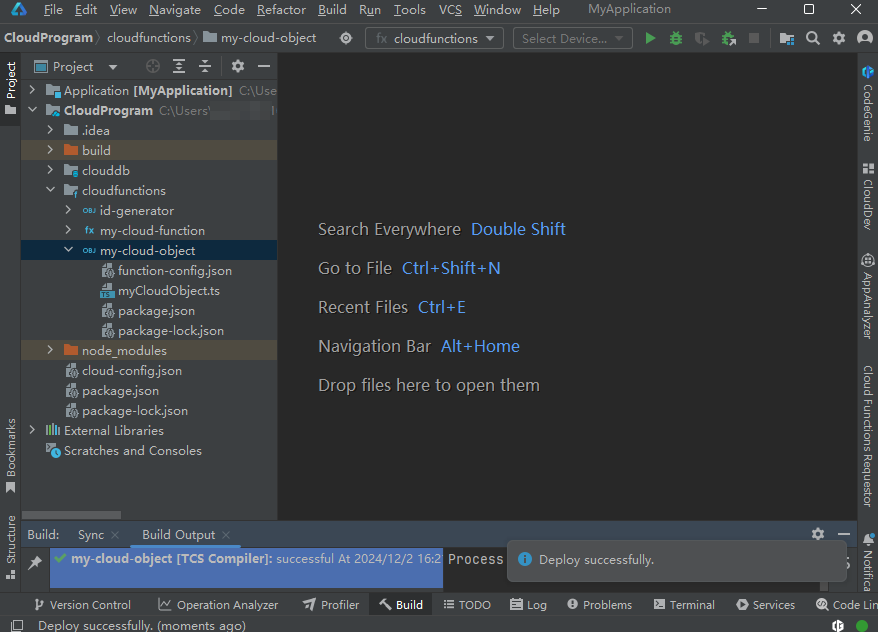Click Collapse All icon in Project panel

click(205, 67)
